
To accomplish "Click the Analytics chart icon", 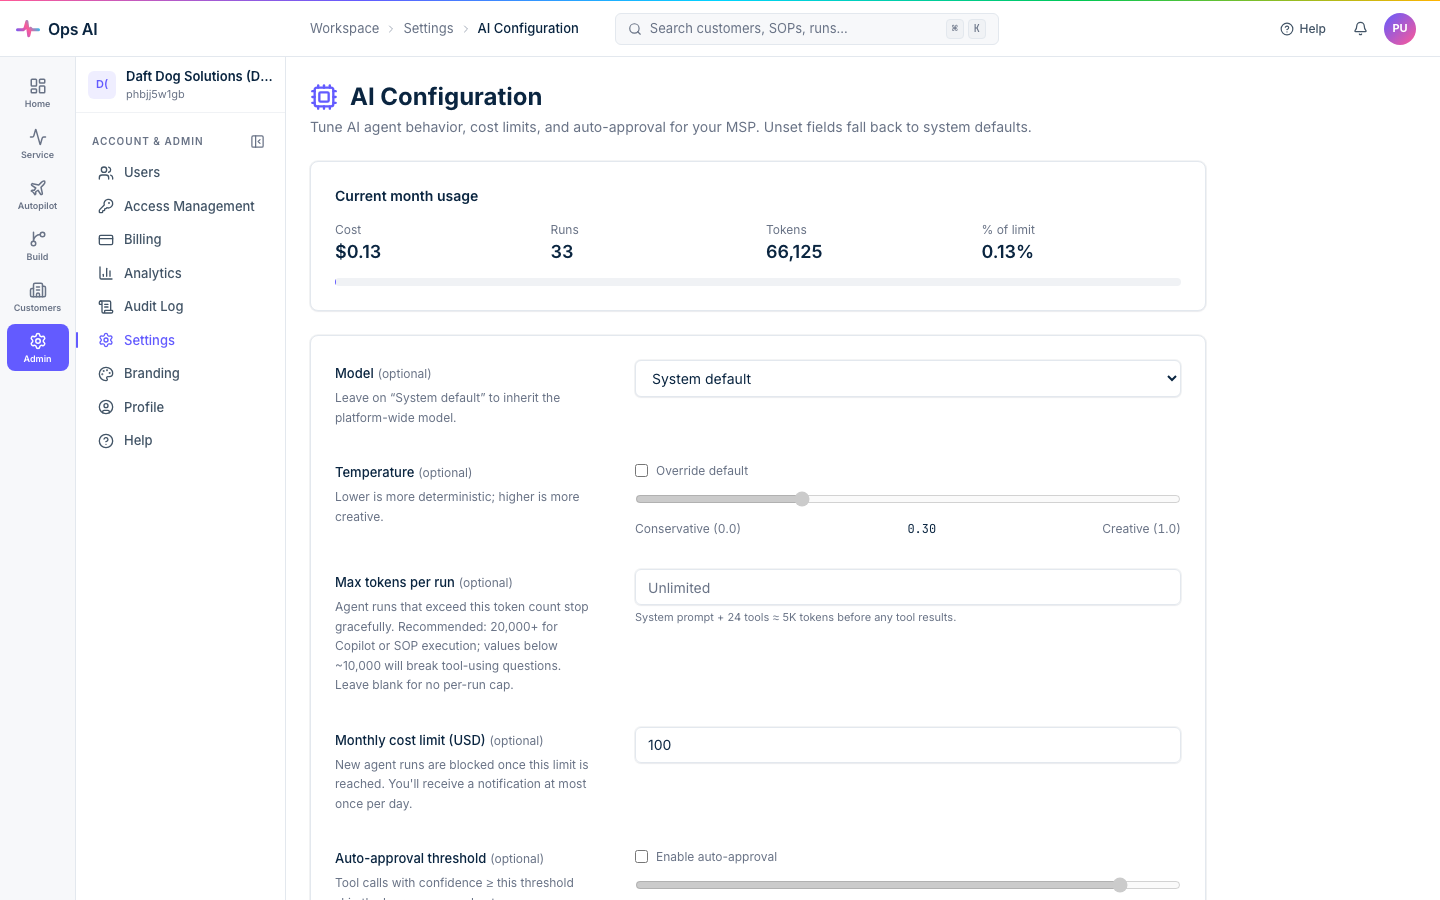I will point(106,273).
